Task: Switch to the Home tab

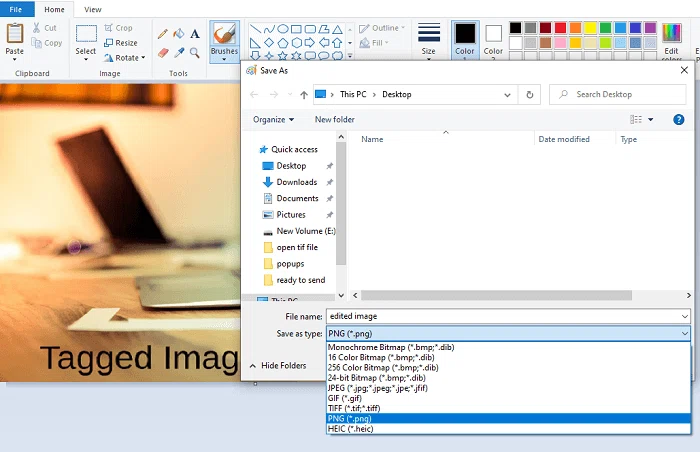Action: 54,9
